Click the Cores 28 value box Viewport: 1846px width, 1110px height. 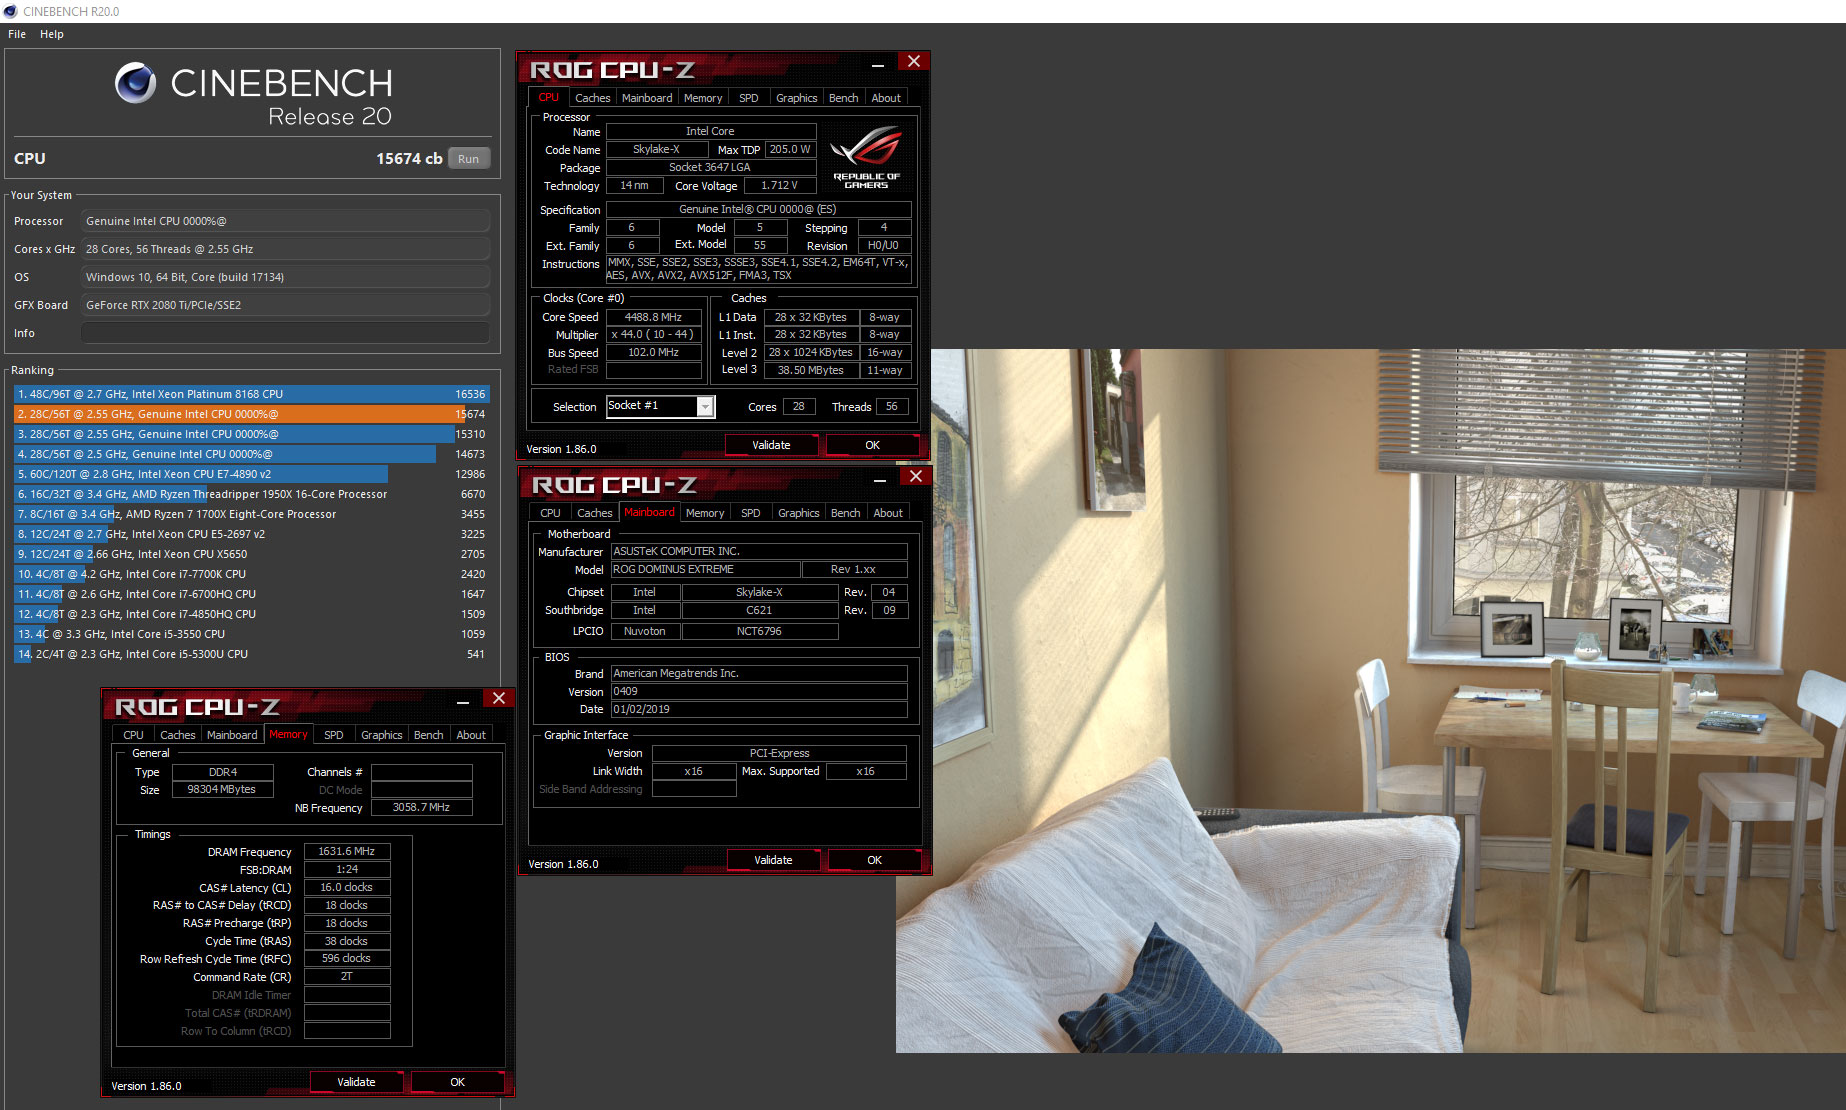799,406
